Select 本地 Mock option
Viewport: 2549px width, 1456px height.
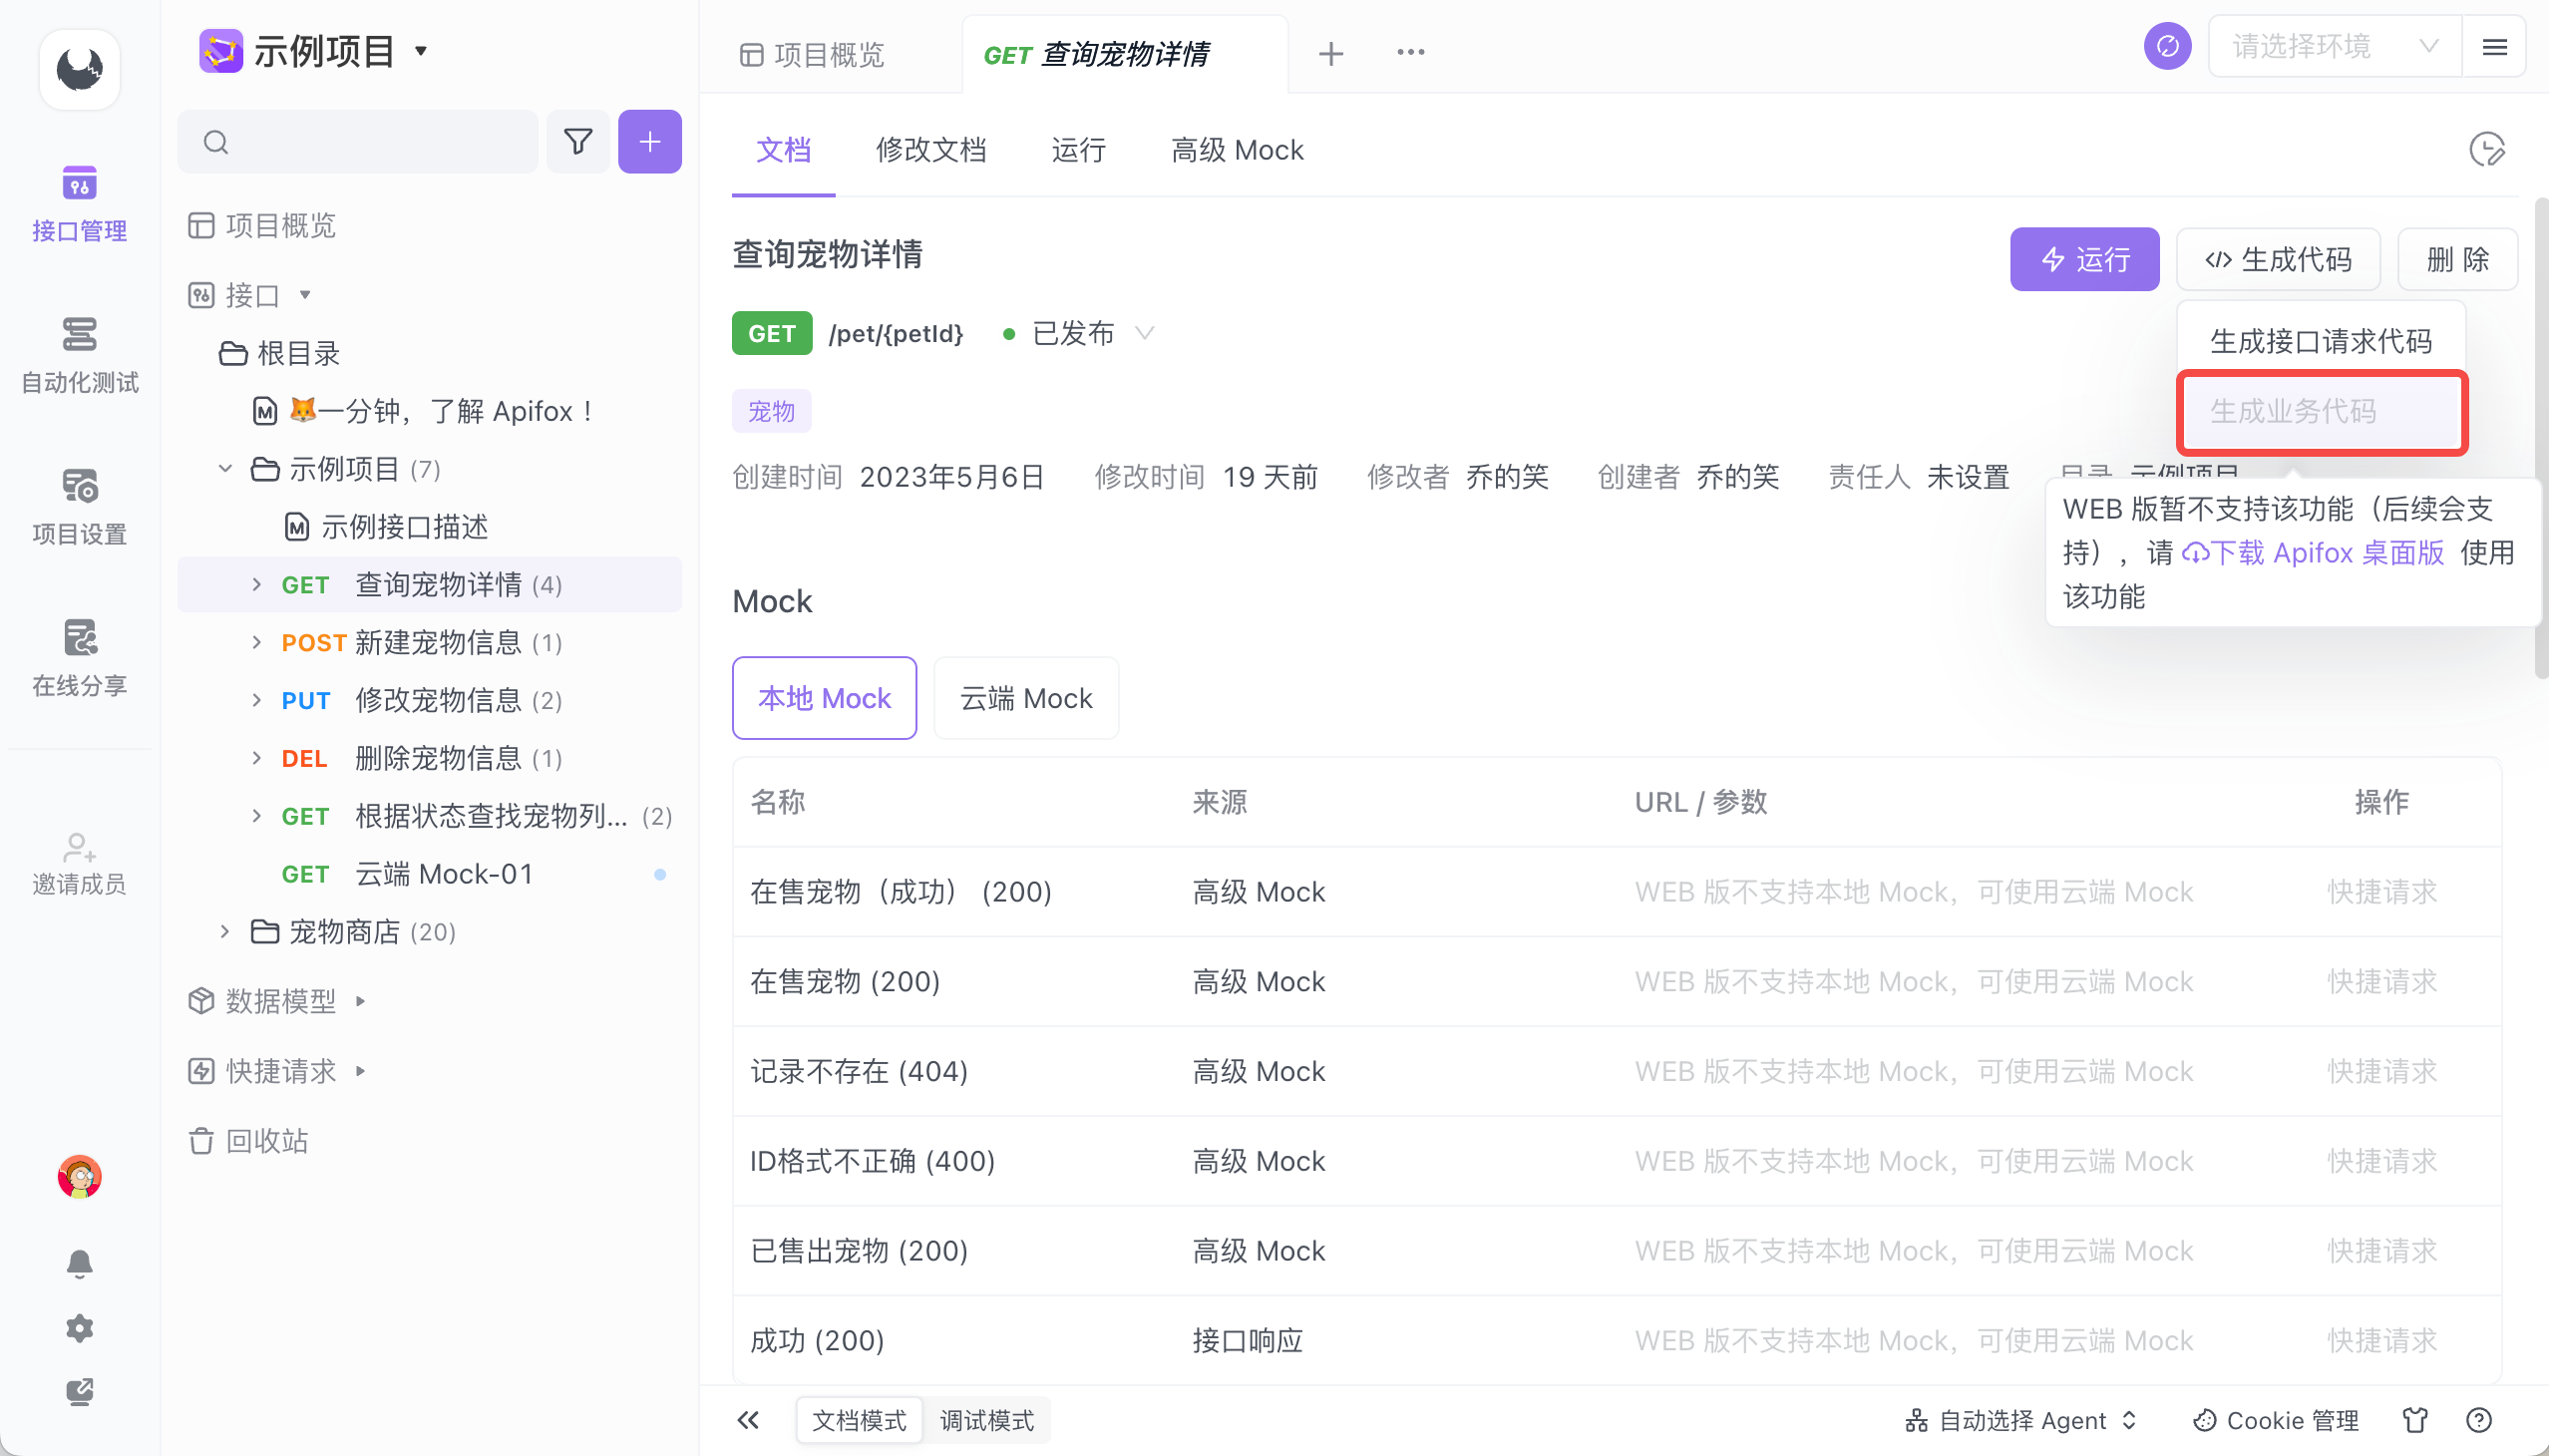coord(823,698)
